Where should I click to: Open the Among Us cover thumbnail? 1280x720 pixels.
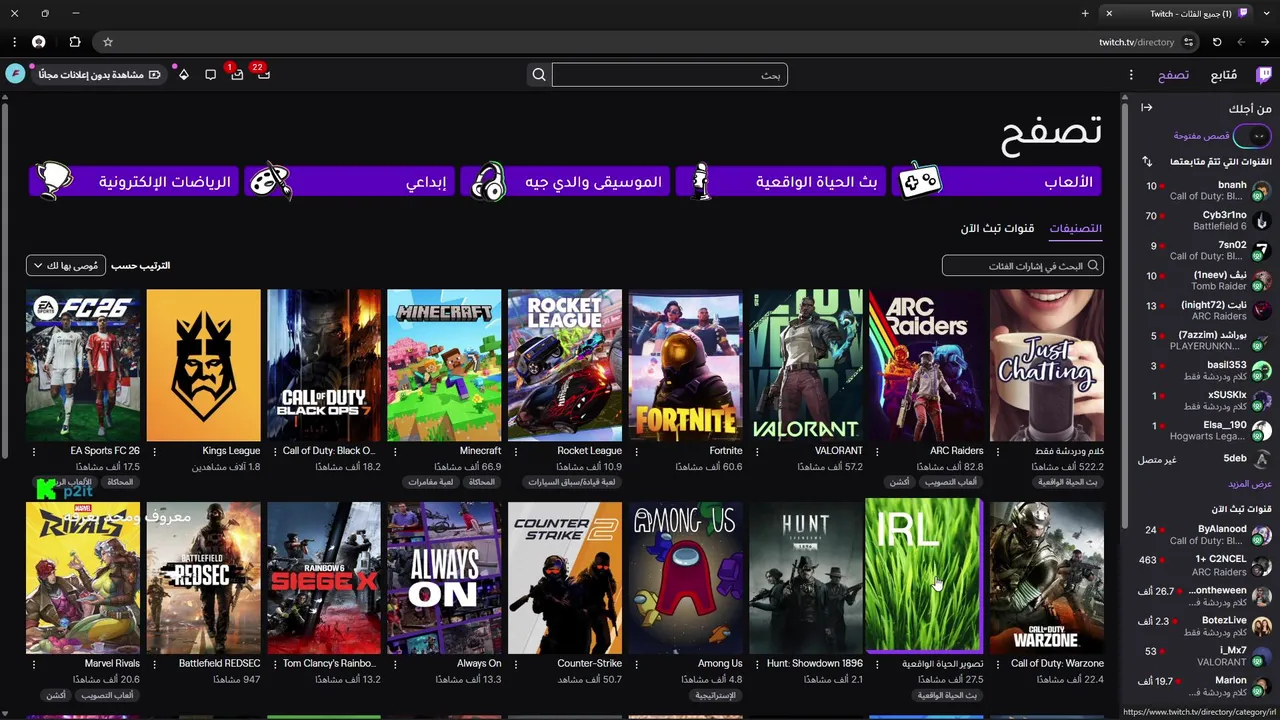(x=685, y=578)
